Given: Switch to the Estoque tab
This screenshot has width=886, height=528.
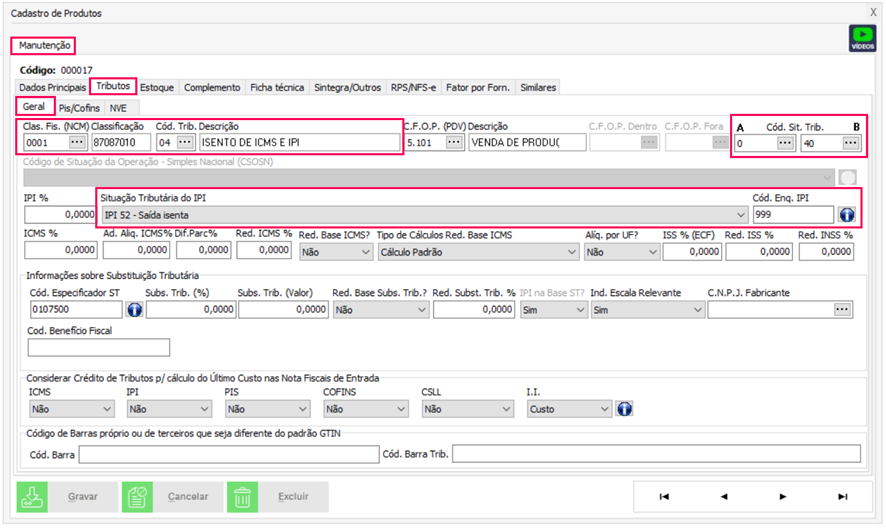Looking at the screenshot, I should (157, 88).
